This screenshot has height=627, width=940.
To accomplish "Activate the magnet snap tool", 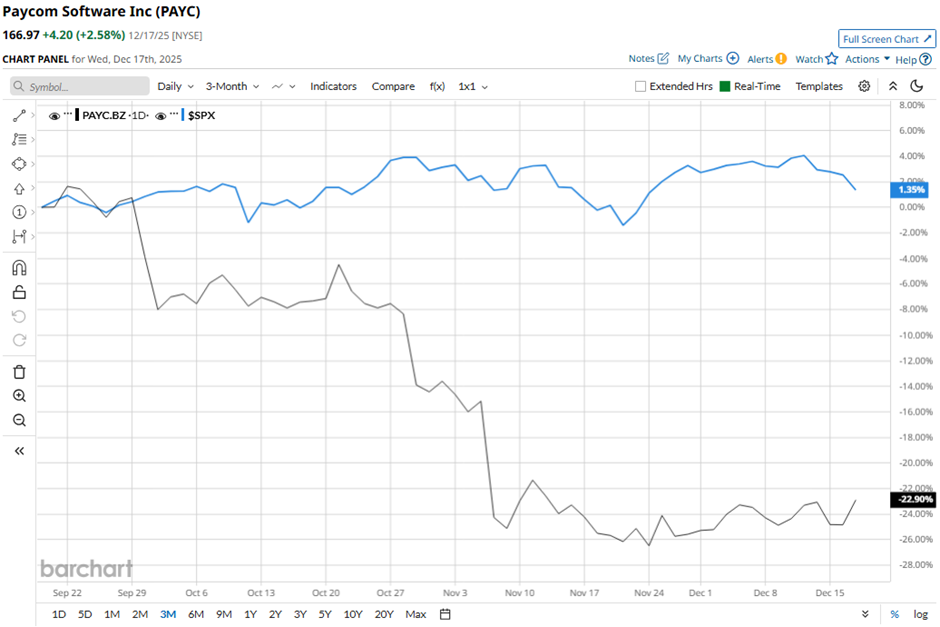I will point(19,268).
